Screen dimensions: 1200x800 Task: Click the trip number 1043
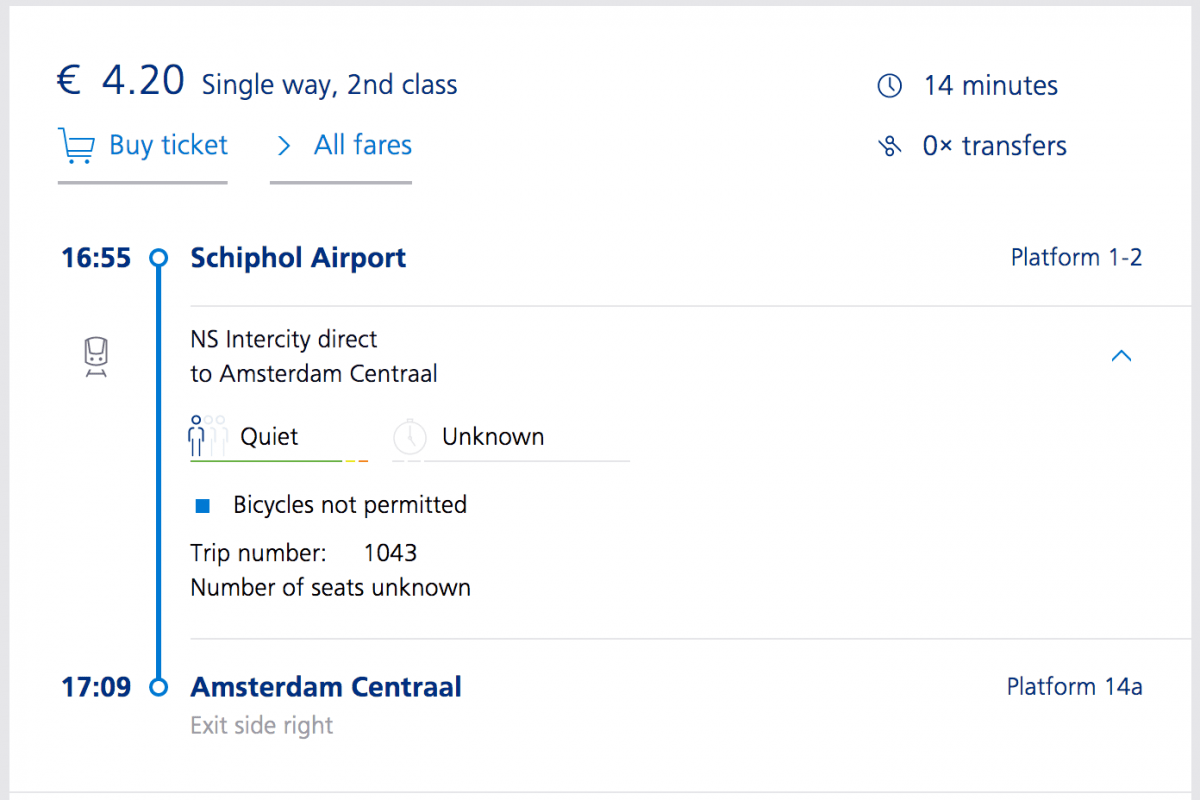(390, 553)
